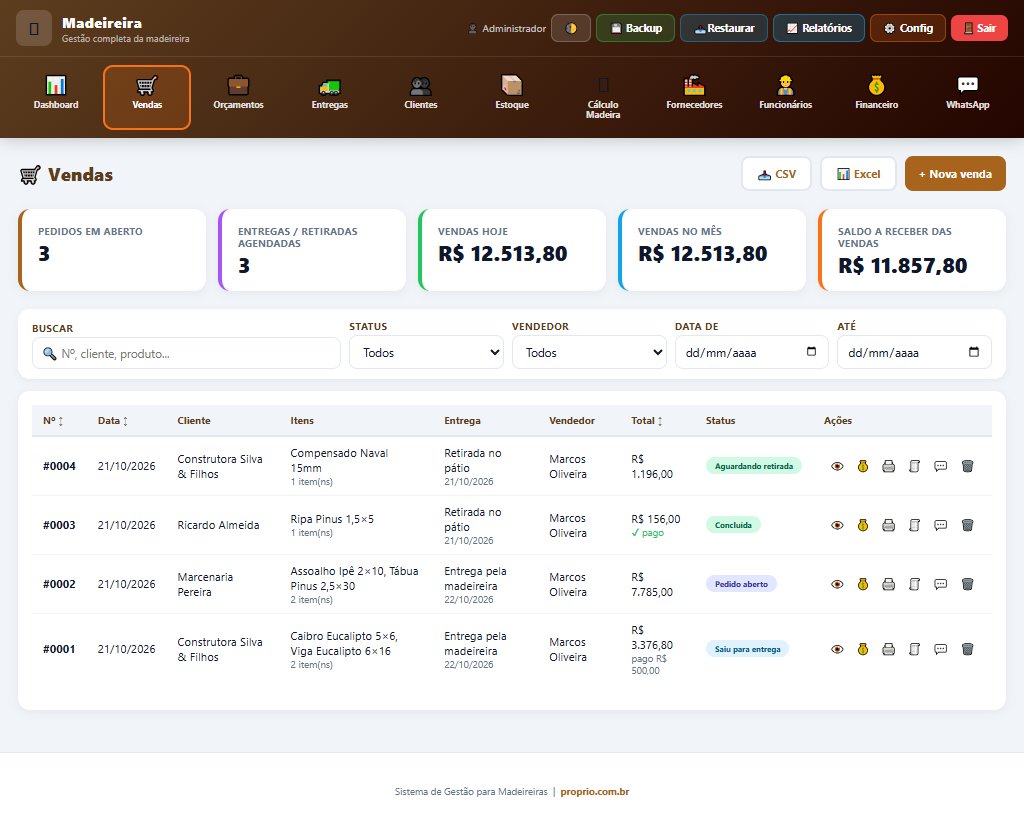Print sale #0004 using printer icon
This screenshot has width=1024, height=813.
point(888,466)
